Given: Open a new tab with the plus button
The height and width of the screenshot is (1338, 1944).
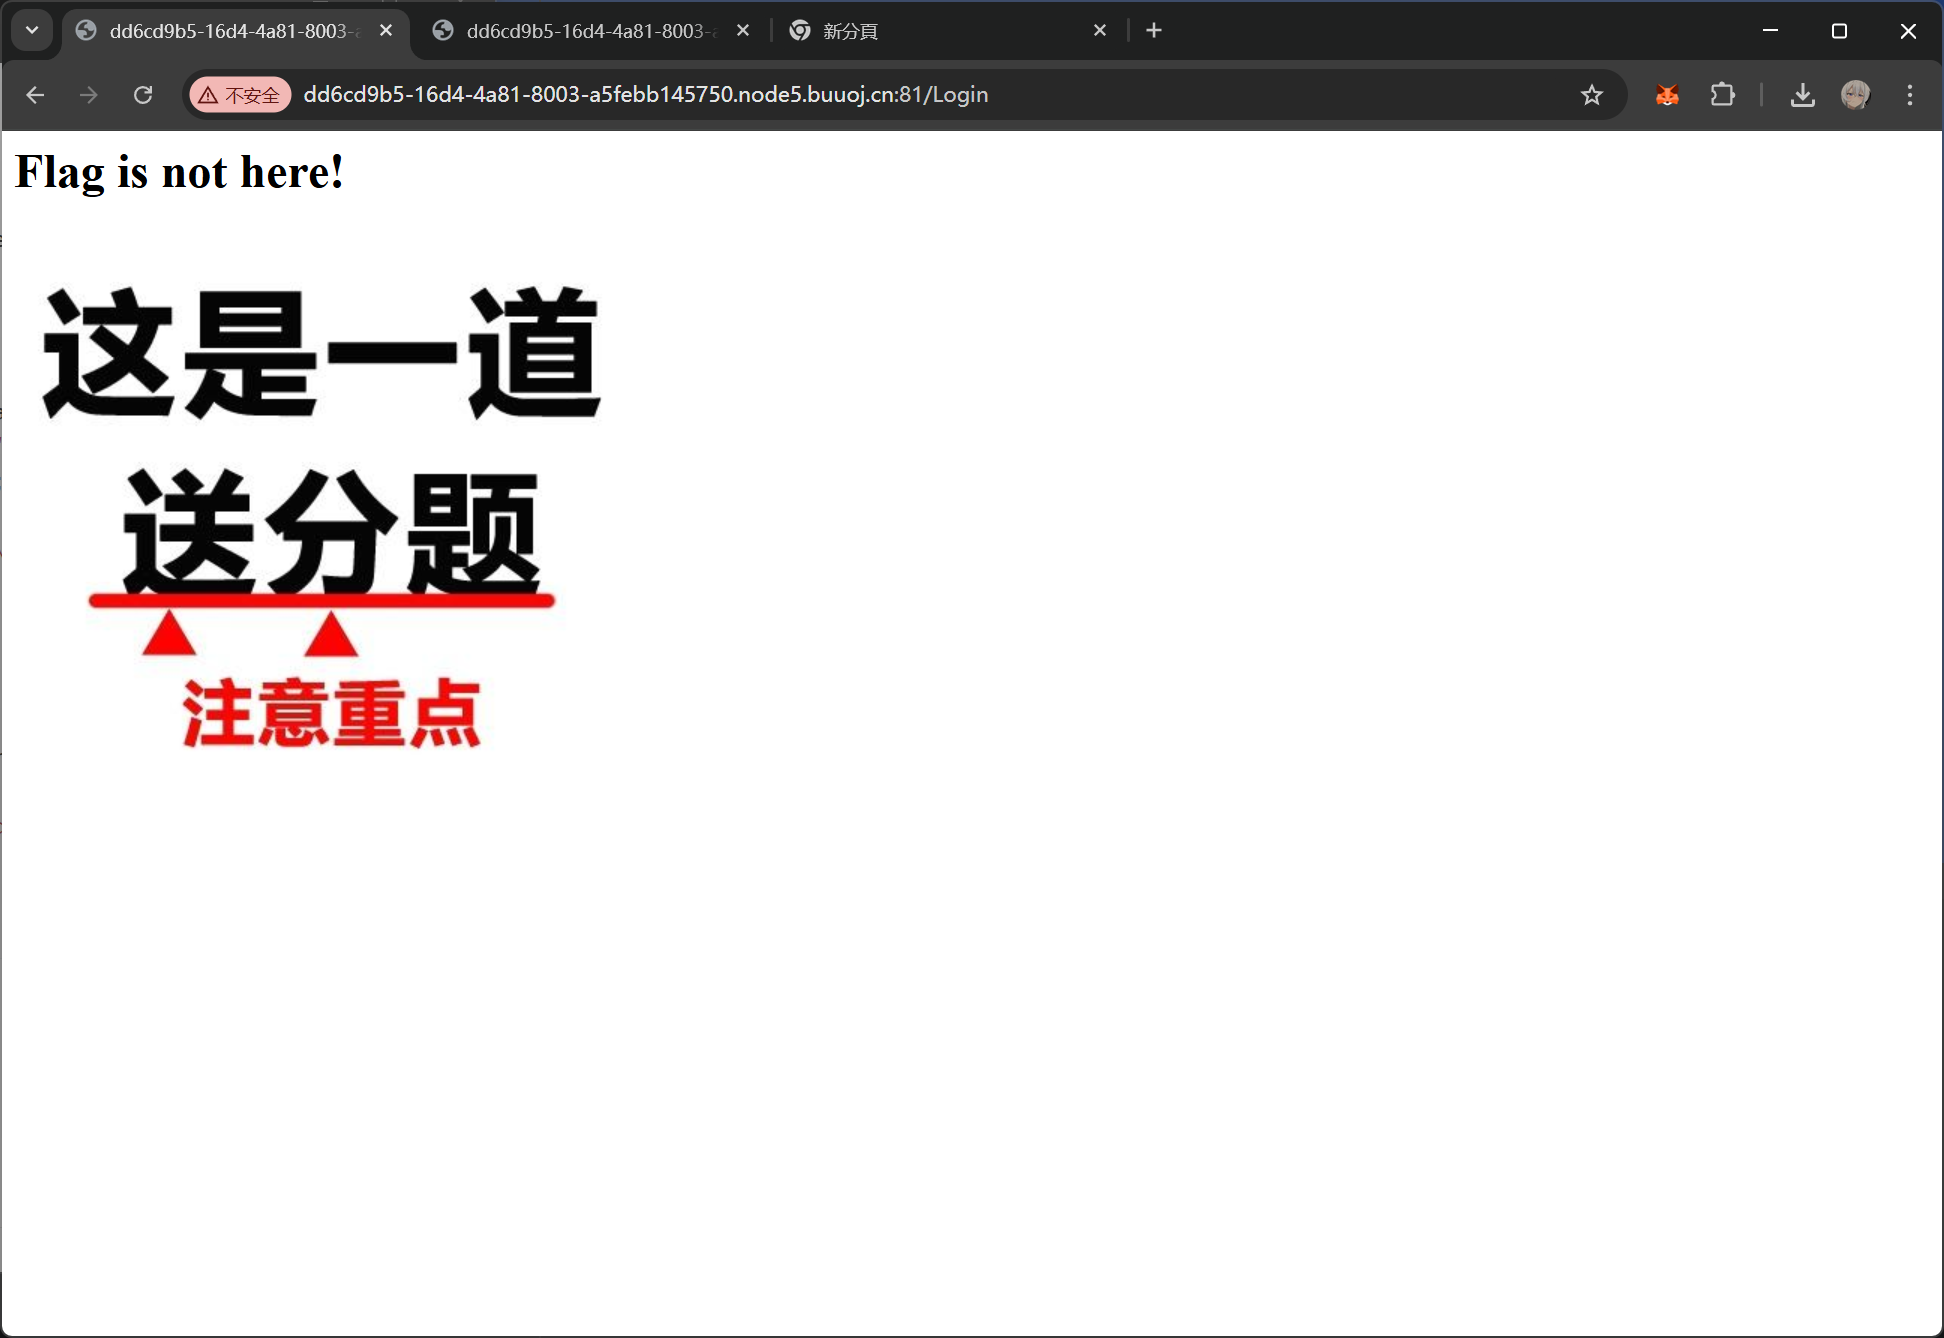Looking at the screenshot, I should point(1153,30).
